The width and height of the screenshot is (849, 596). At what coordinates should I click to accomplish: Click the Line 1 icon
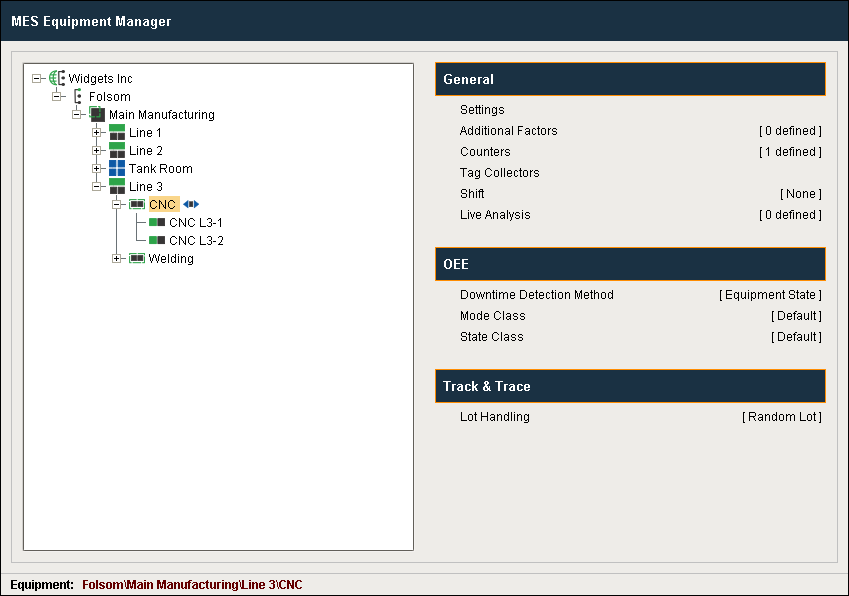pyautogui.click(x=117, y=133)
